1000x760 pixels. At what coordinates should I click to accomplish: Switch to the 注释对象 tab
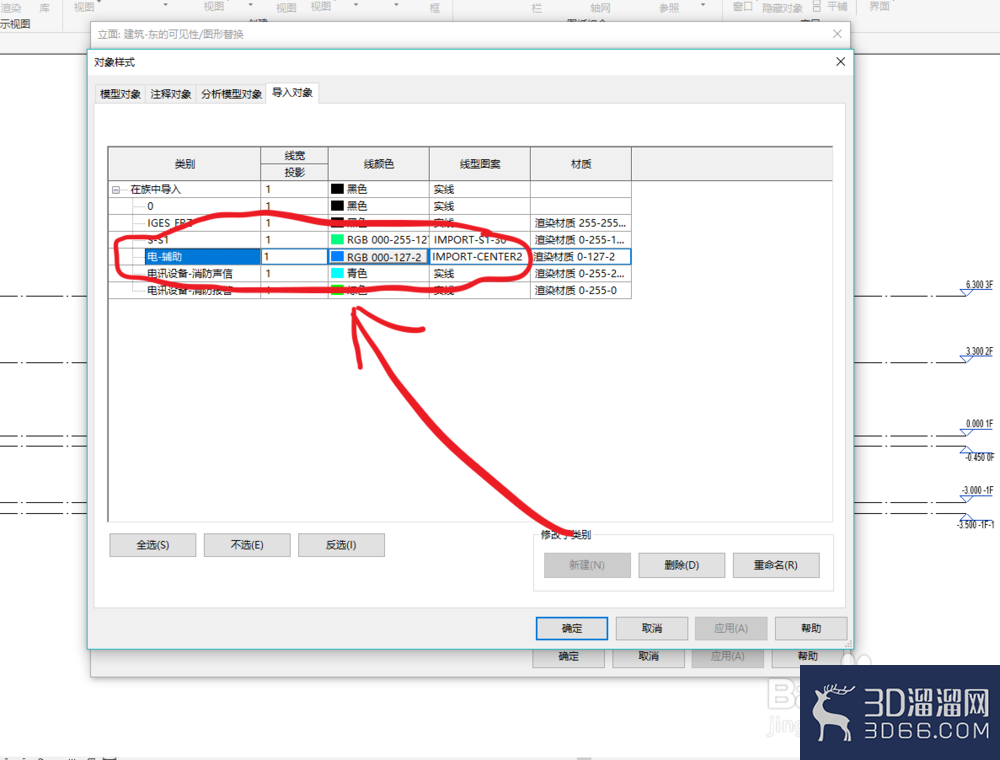click(170, 94)
